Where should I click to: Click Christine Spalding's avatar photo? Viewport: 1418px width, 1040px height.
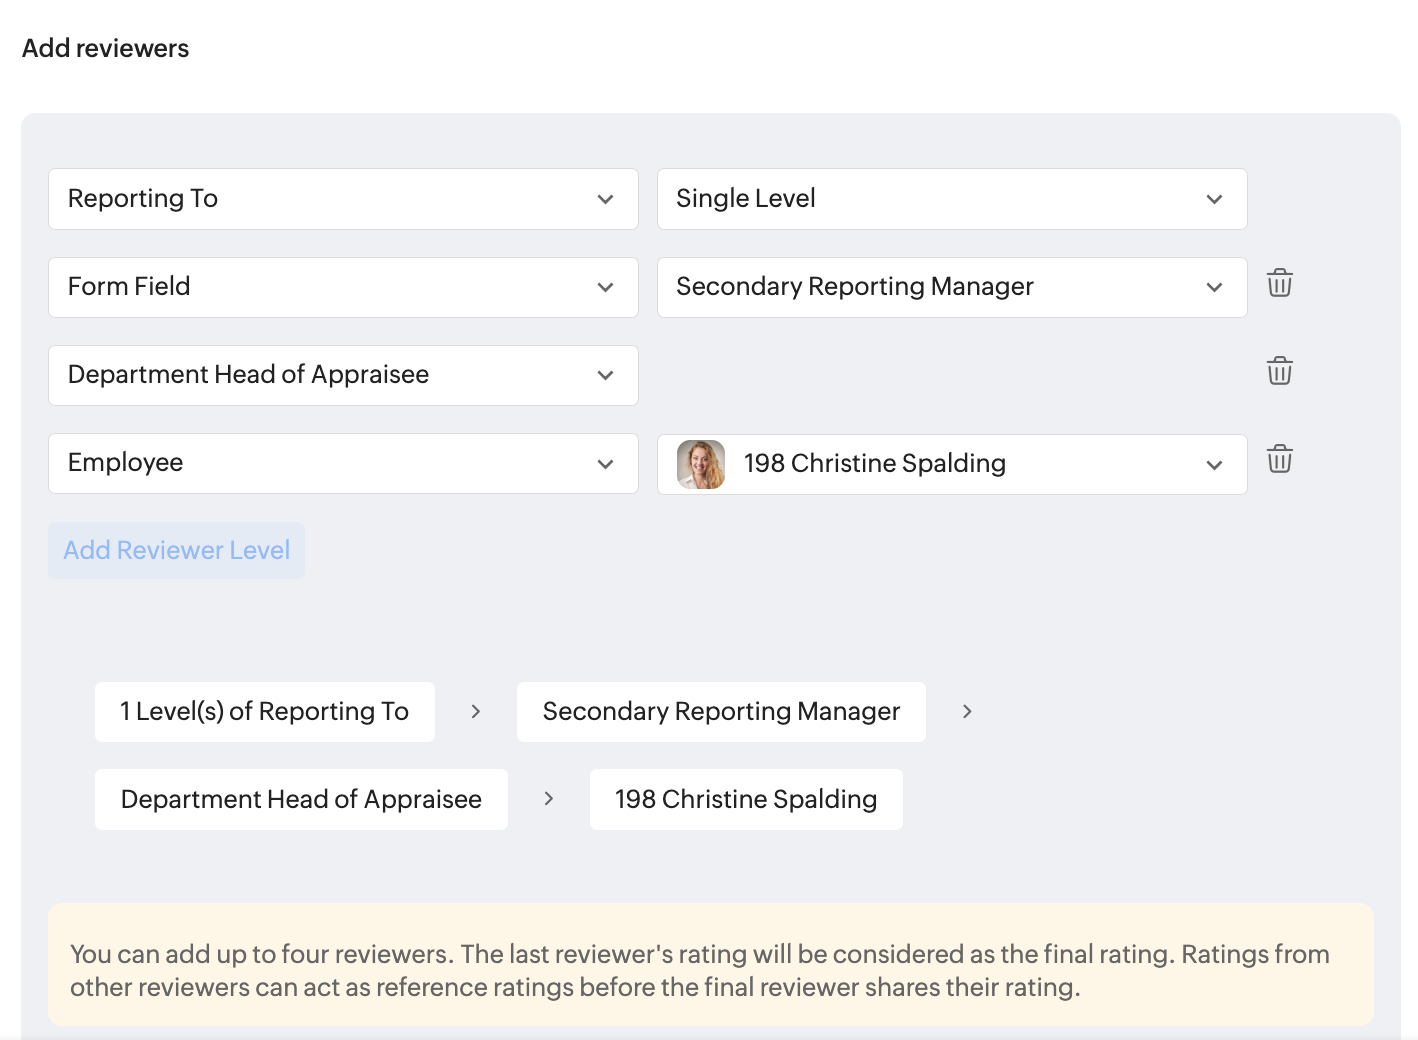coord(701,464)
